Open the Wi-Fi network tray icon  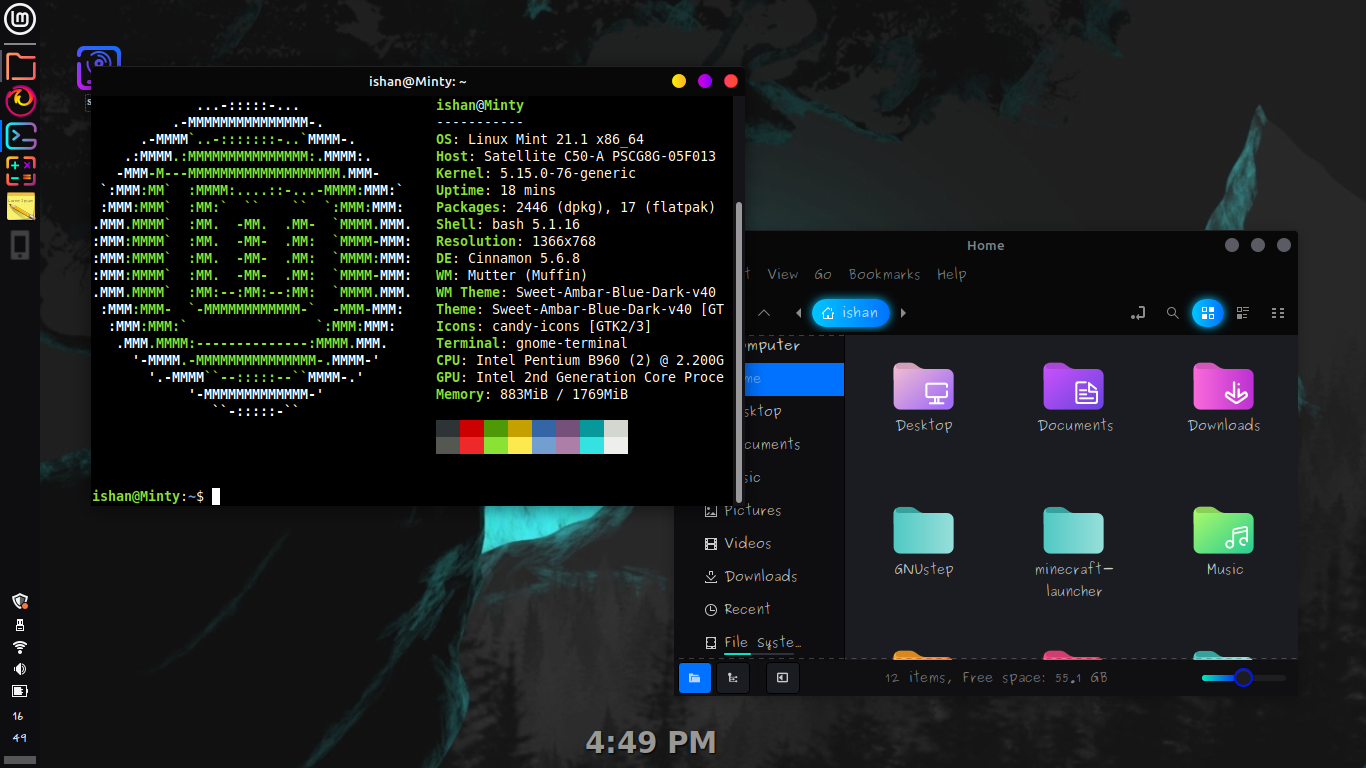click(20, 647)
